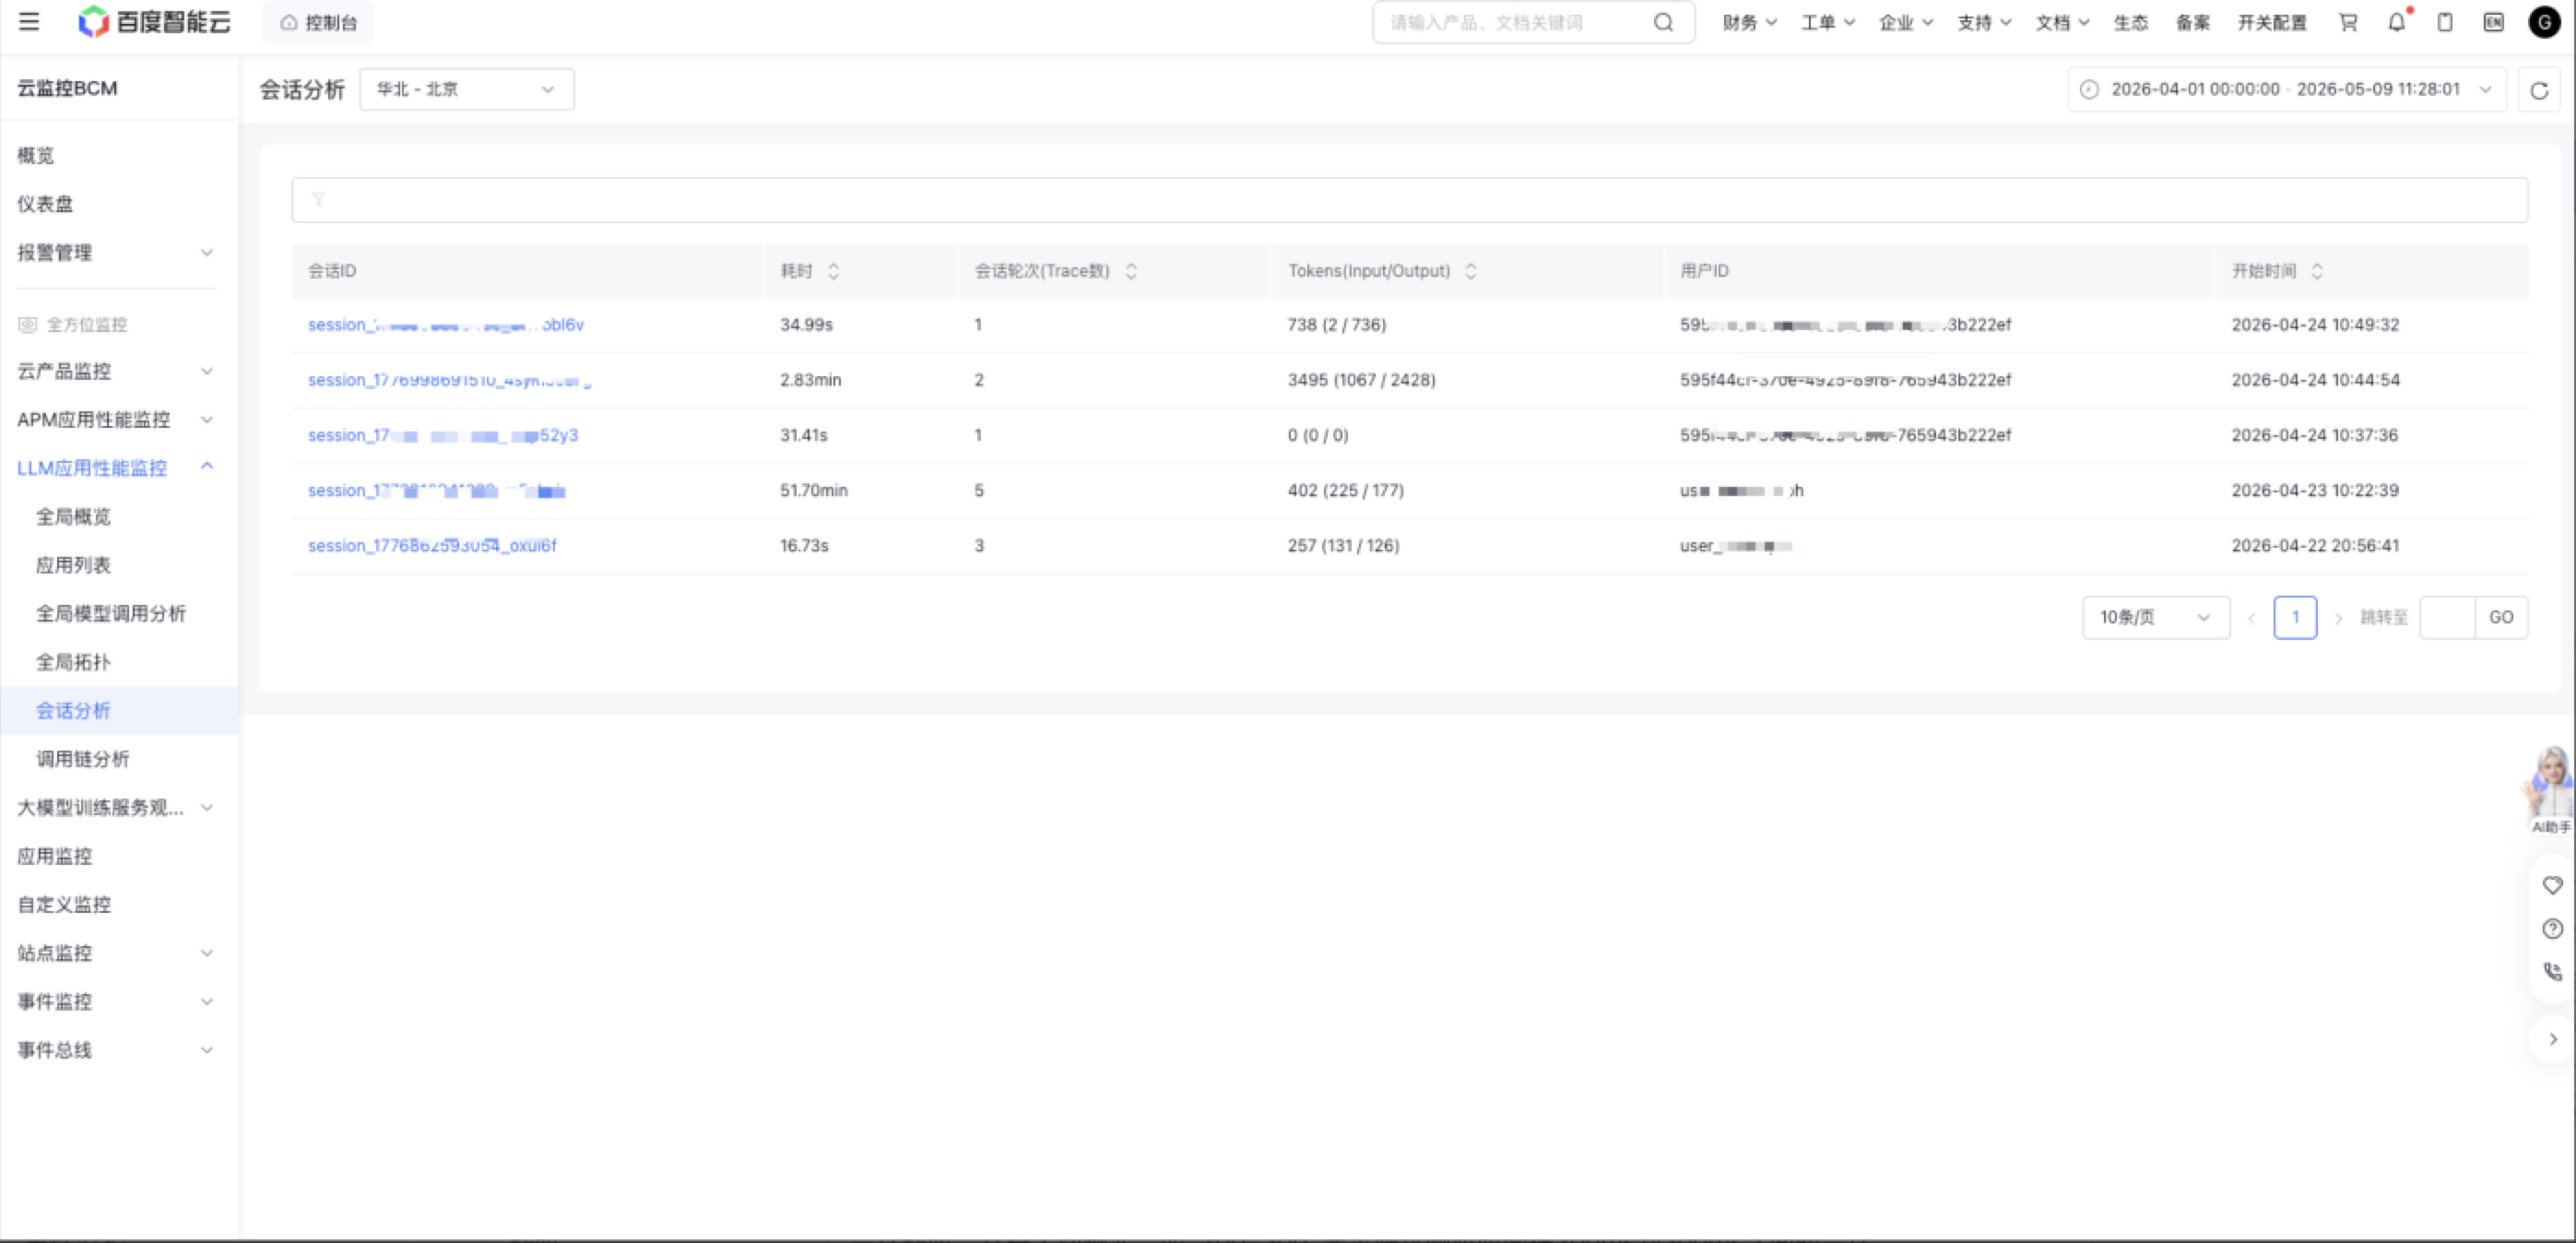Image resolution: width=2576 pixels, height=1243 pixels.
Task: Sort by 耗时 column
Action: [833, 271]
